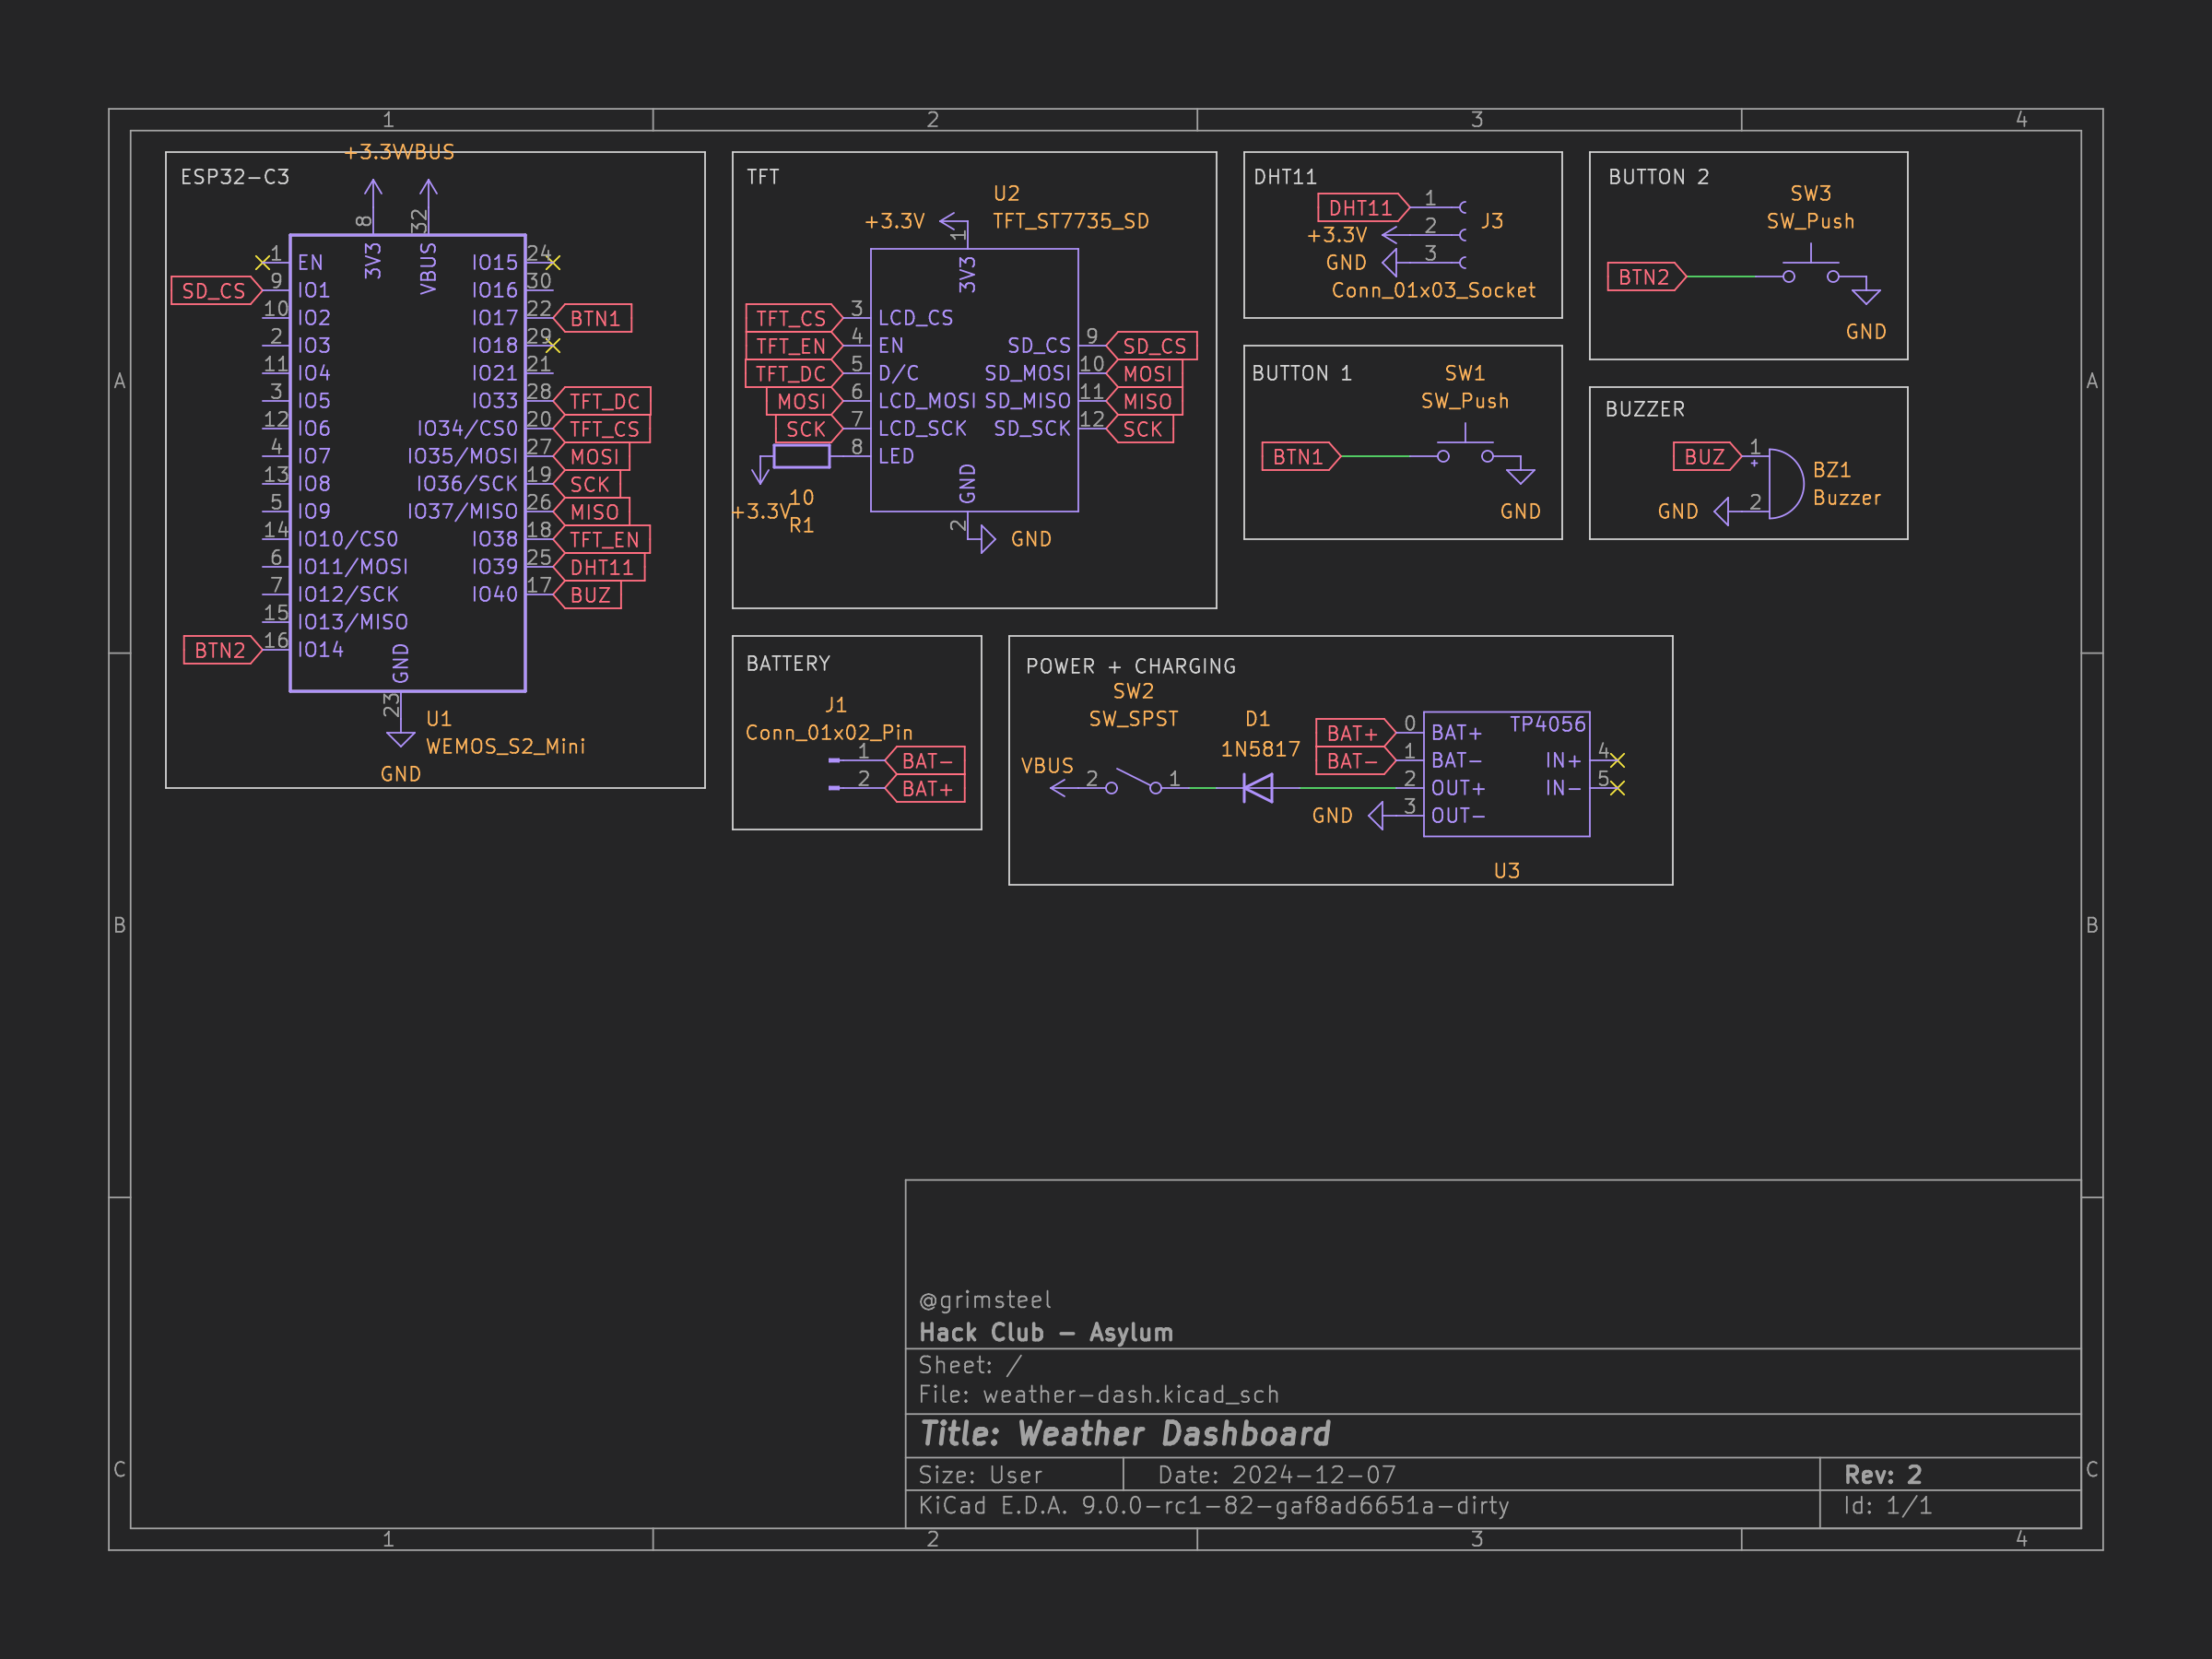Select the no-connect X on TP4056 IN+
Viewport: 2212px width, 1659px height.
1617,761
